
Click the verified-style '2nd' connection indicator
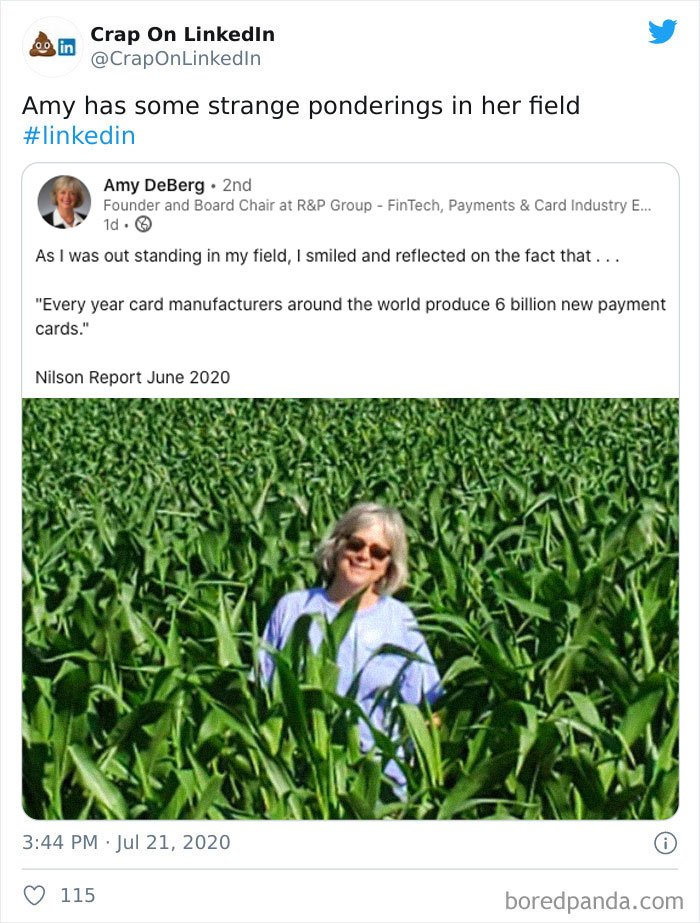coord(239,186)
